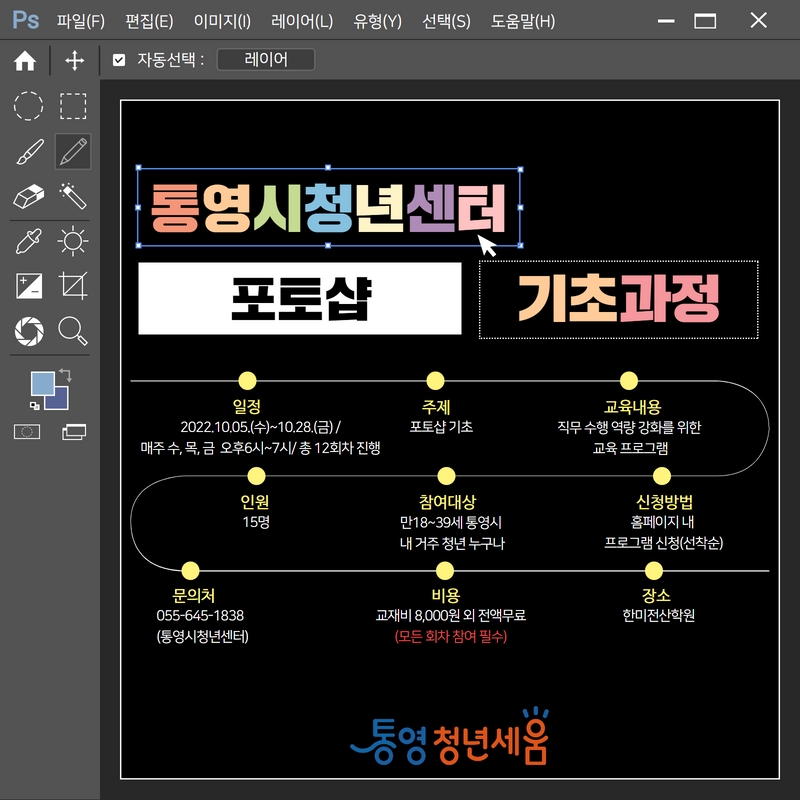
Task: Click the 교재비 8,000원 외 전액무료 text
Action: pyautogui.click(x=451, y=615)
